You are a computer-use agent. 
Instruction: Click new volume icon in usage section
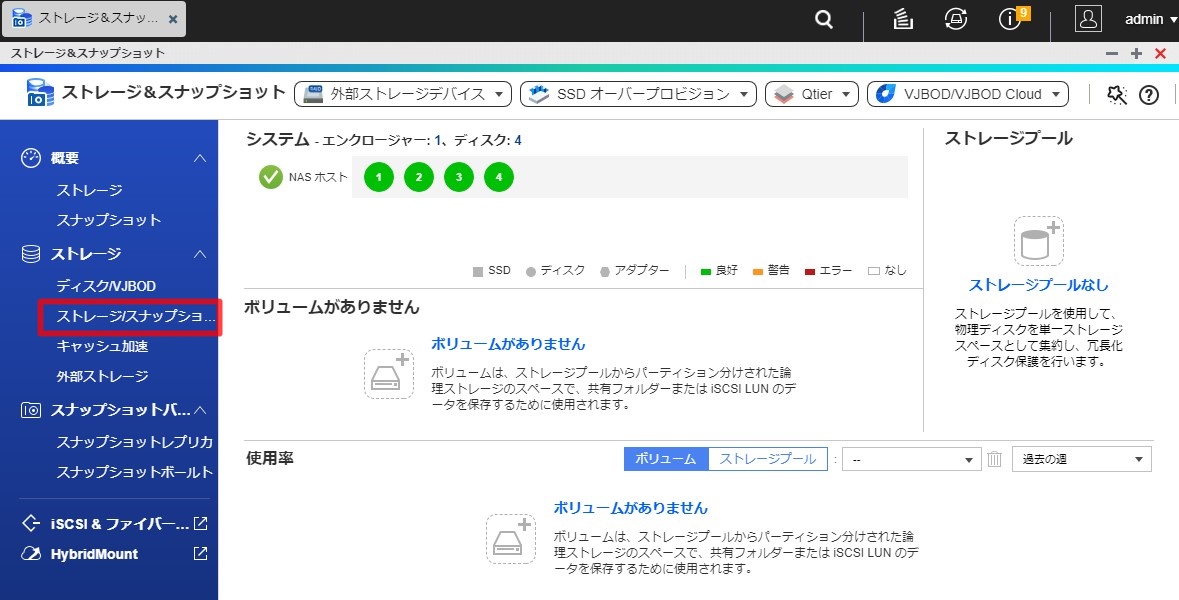pos(511,538)
